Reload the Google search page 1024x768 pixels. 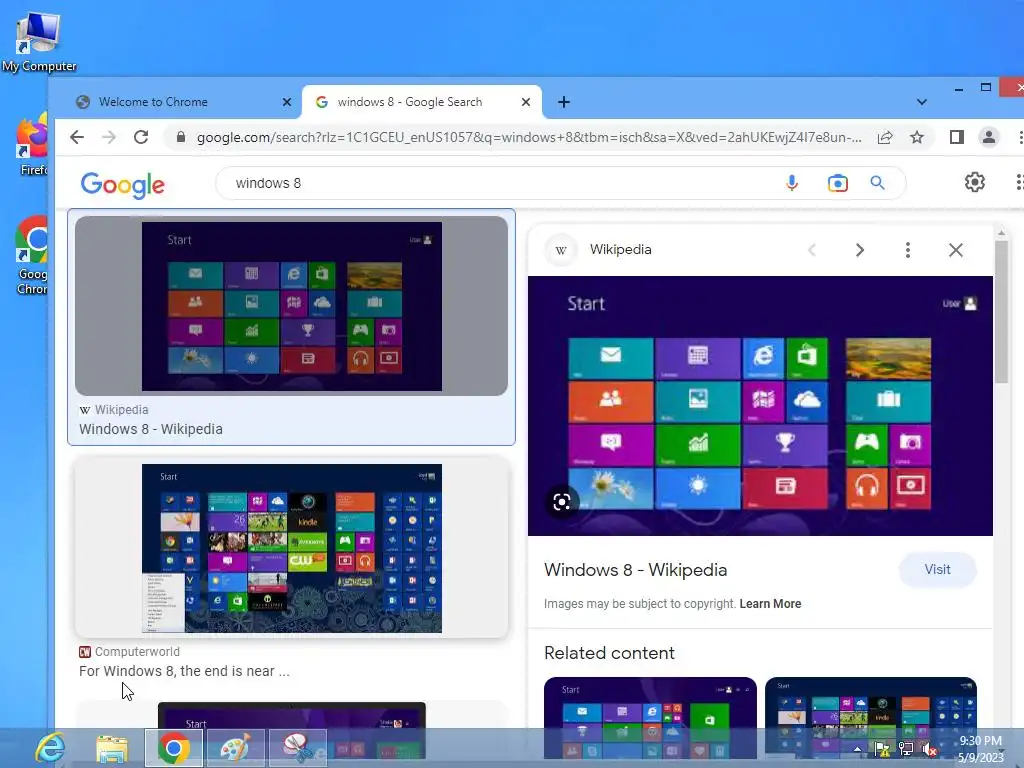point(140,137)
